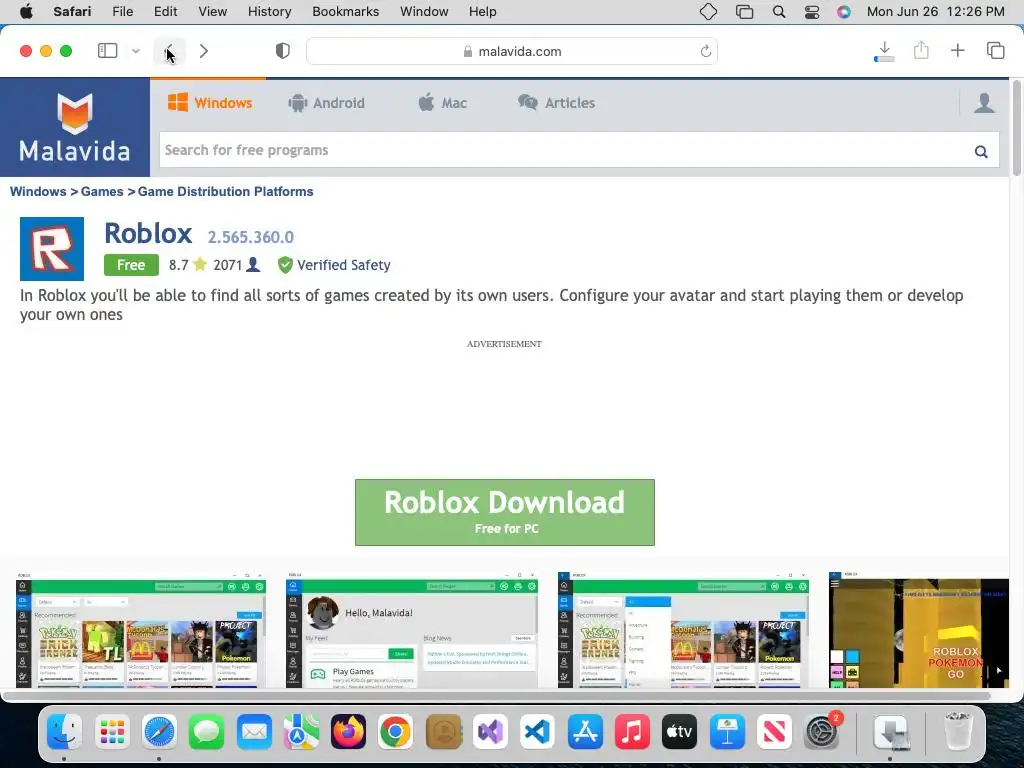Open the Help menu
The width and height of the screenshot is (1024, 768).
click(483, 11)
